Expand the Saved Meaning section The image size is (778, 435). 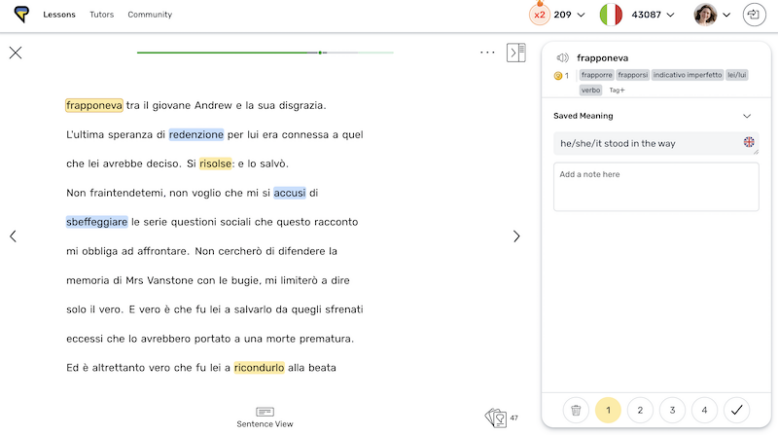[x=746, y=116]
